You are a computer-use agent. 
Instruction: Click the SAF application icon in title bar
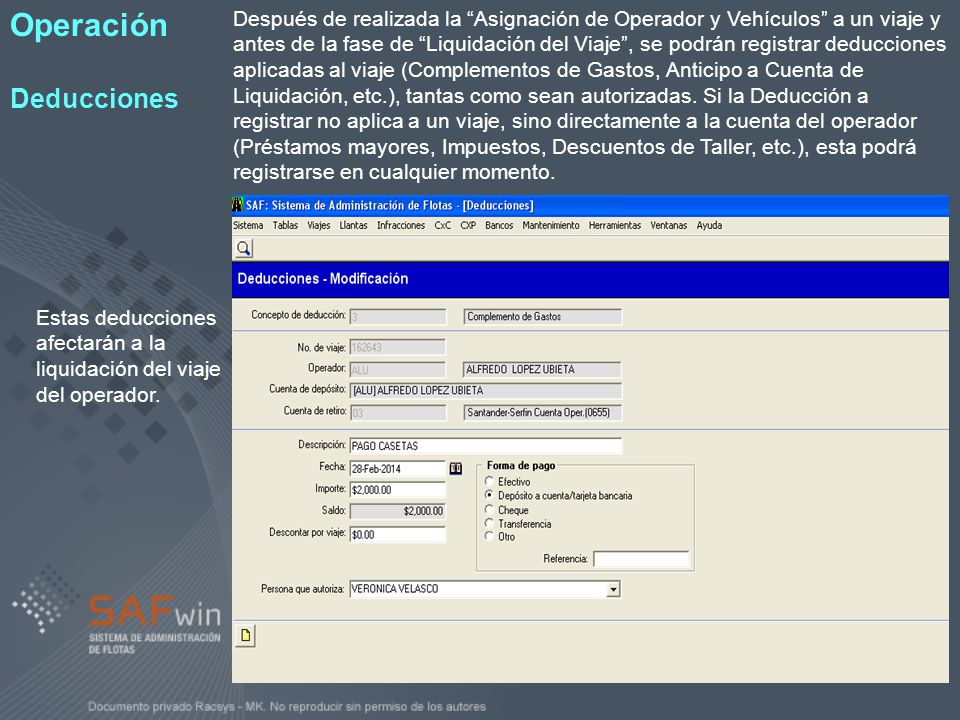click(238, 204)
